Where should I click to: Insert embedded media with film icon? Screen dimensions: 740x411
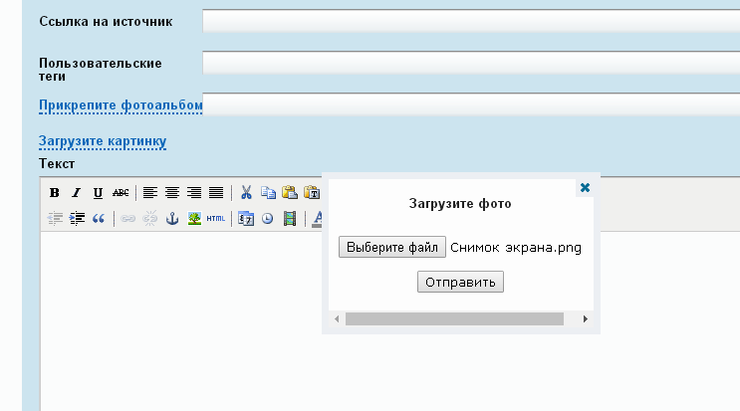(289, 219)
